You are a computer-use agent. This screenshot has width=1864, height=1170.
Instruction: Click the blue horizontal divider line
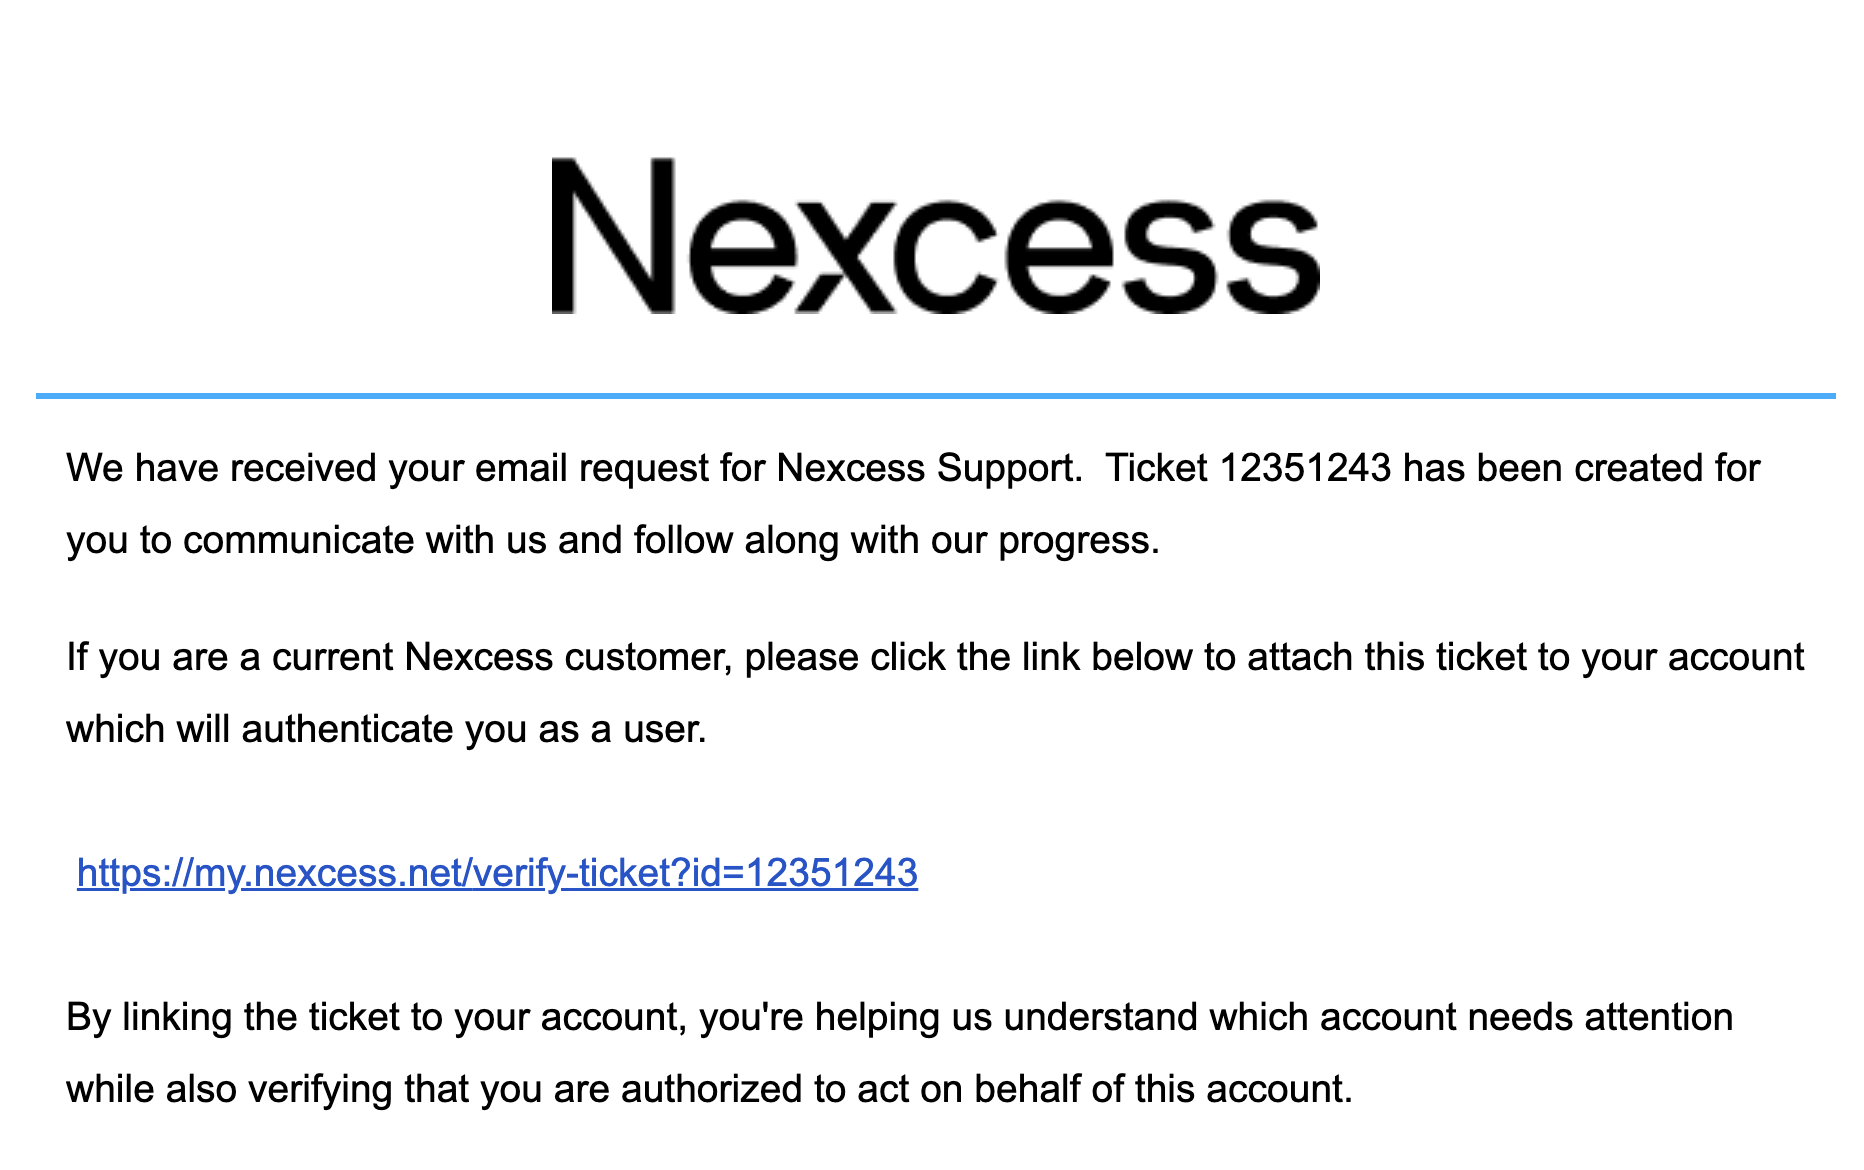935,396
